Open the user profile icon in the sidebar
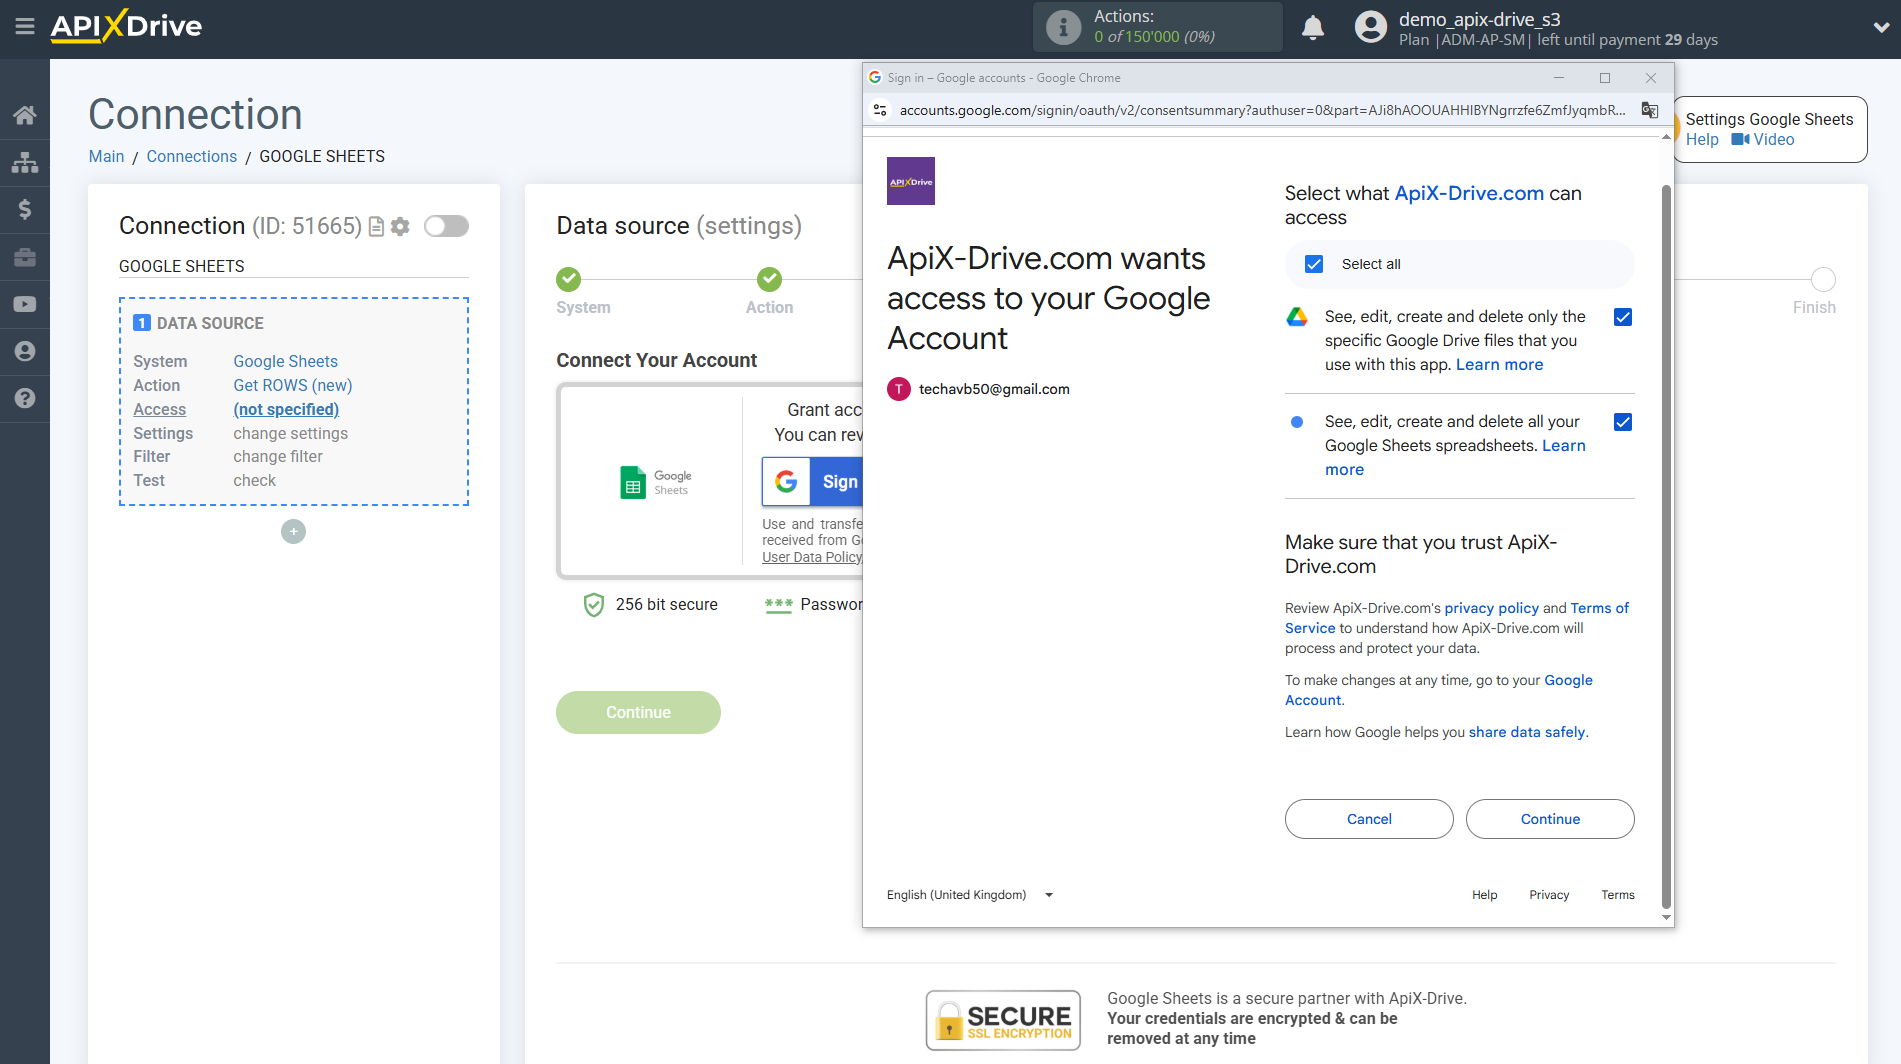Image resolution: width=1901 pixels, height=1064 pixels. pyautogui.click(x=25, y=351)
